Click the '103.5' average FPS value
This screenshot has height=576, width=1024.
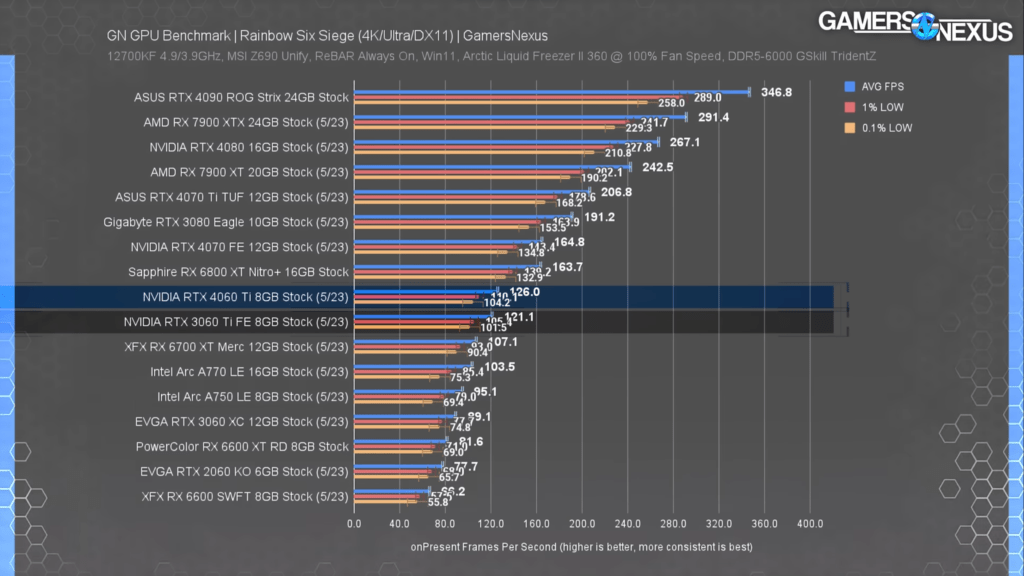500,367
